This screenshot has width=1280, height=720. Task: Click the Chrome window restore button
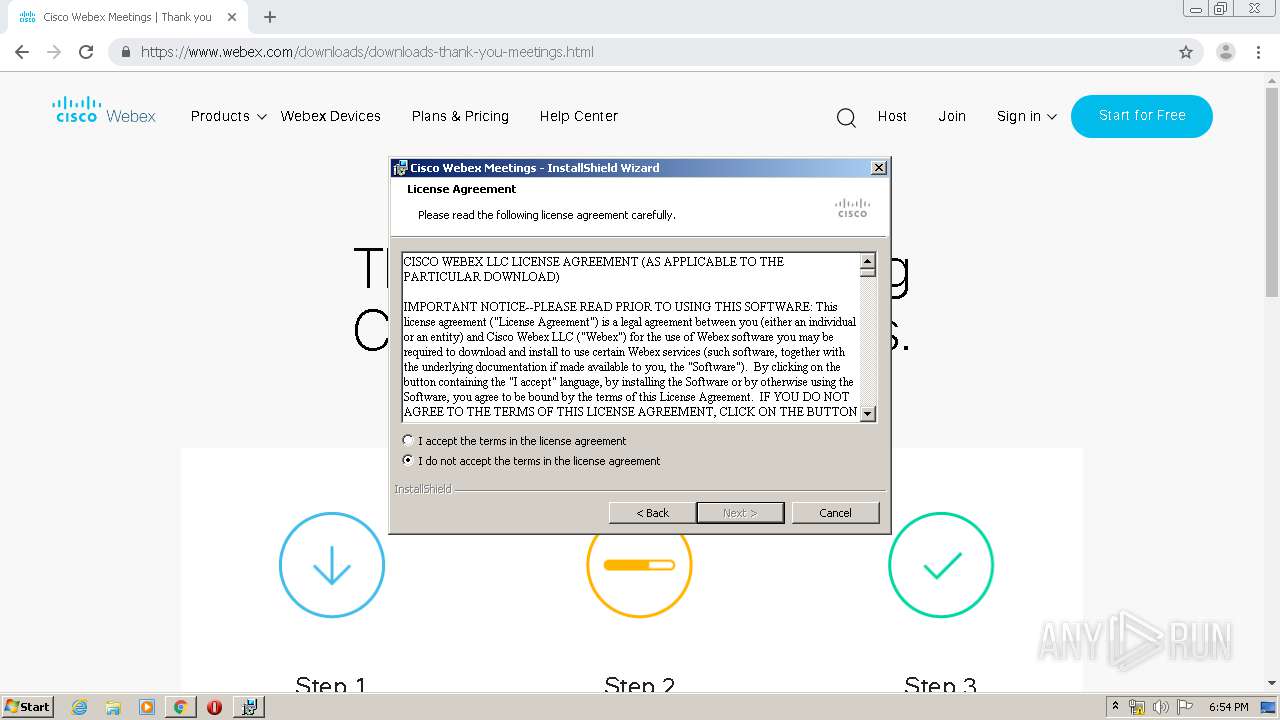(x=1220, y=8)
